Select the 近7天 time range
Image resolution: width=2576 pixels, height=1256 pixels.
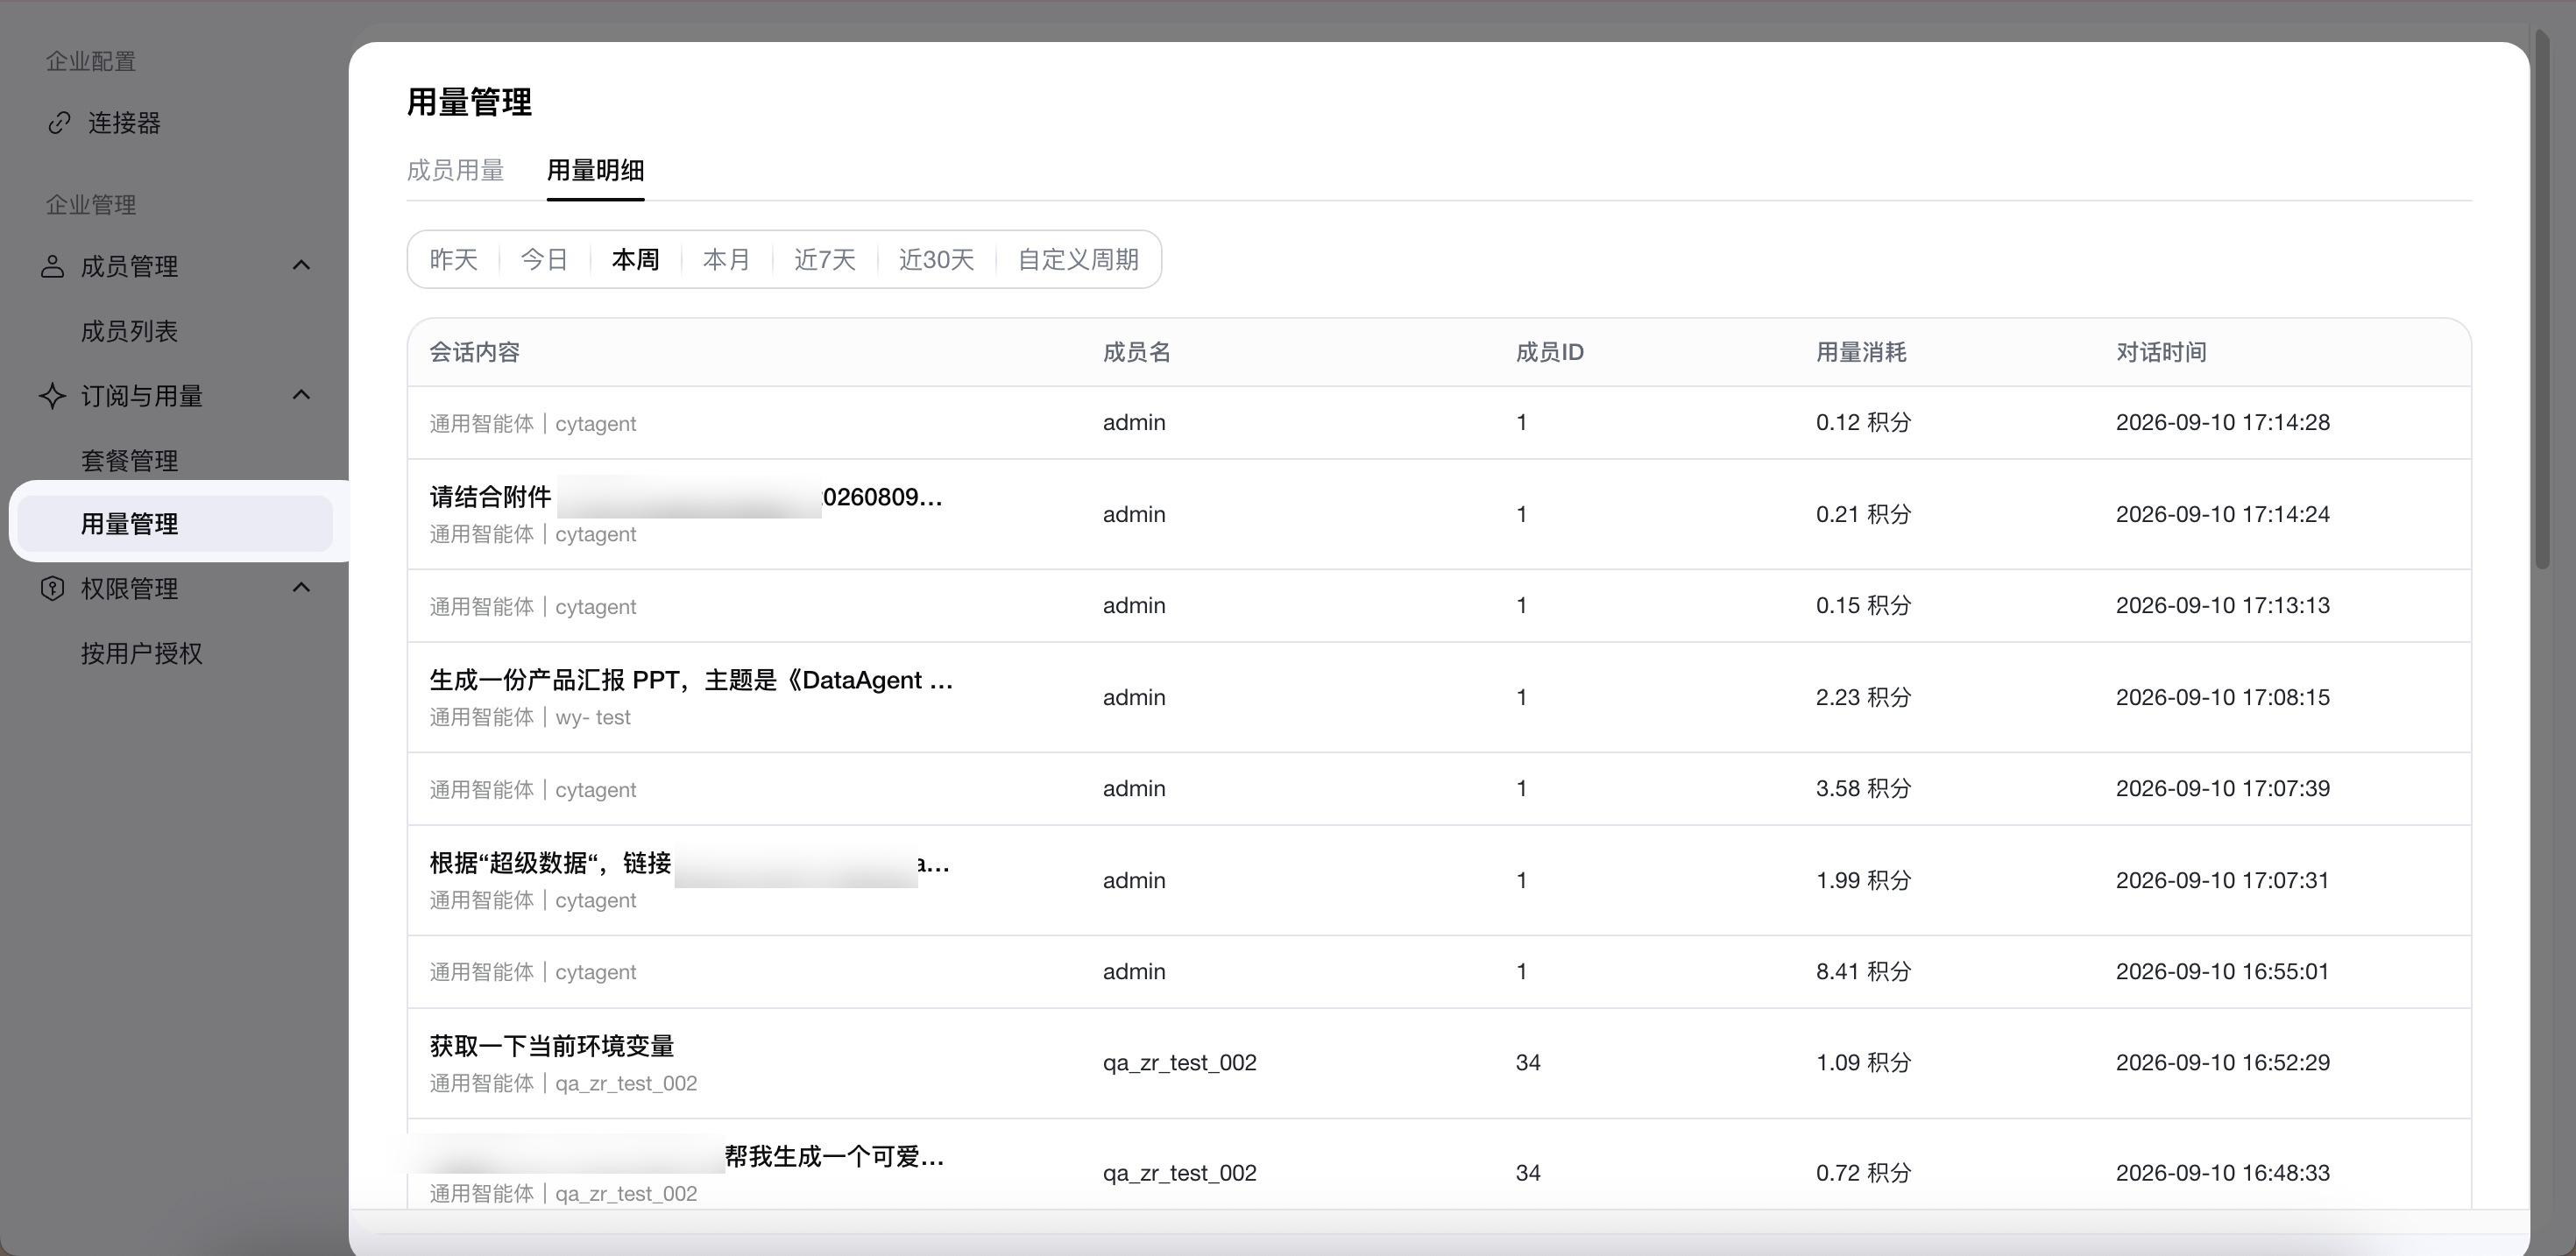(825, 260)
